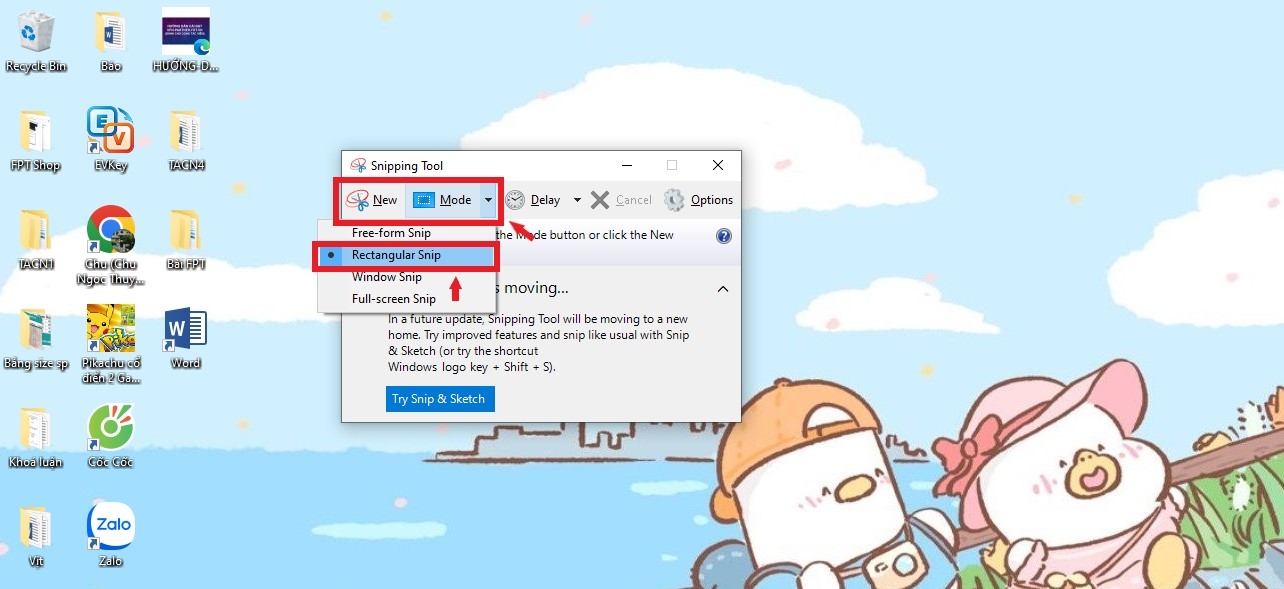Open the Delay dropdown arrow
The width and height of the screenshot is (1284, 589).
tap(577, 200)
